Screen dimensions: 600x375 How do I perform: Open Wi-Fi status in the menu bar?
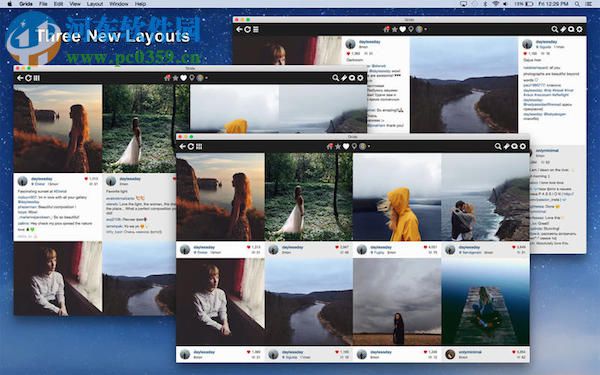tap(496, 4)
